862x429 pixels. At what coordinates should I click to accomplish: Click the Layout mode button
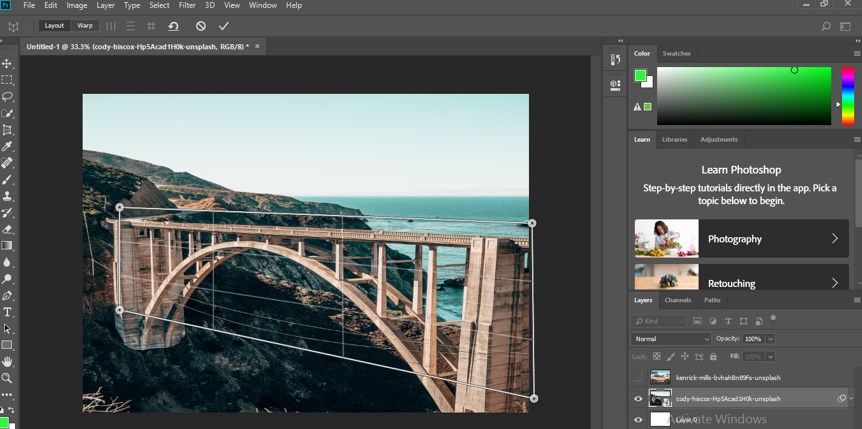(54, 26)
